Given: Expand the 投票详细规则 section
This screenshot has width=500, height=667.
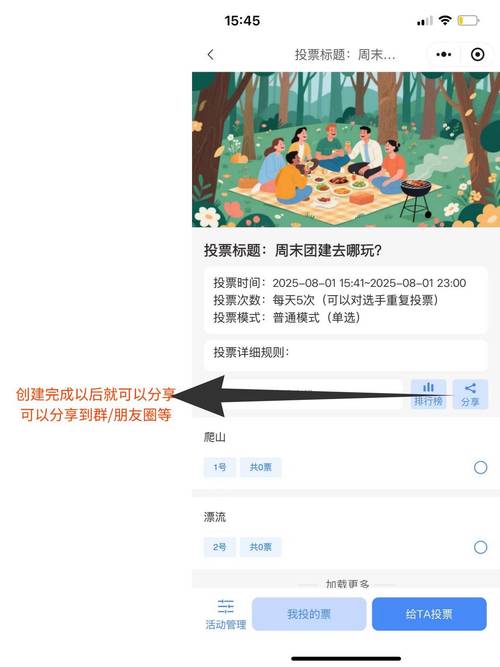Looking at the screenshot, I should (346, 353).
